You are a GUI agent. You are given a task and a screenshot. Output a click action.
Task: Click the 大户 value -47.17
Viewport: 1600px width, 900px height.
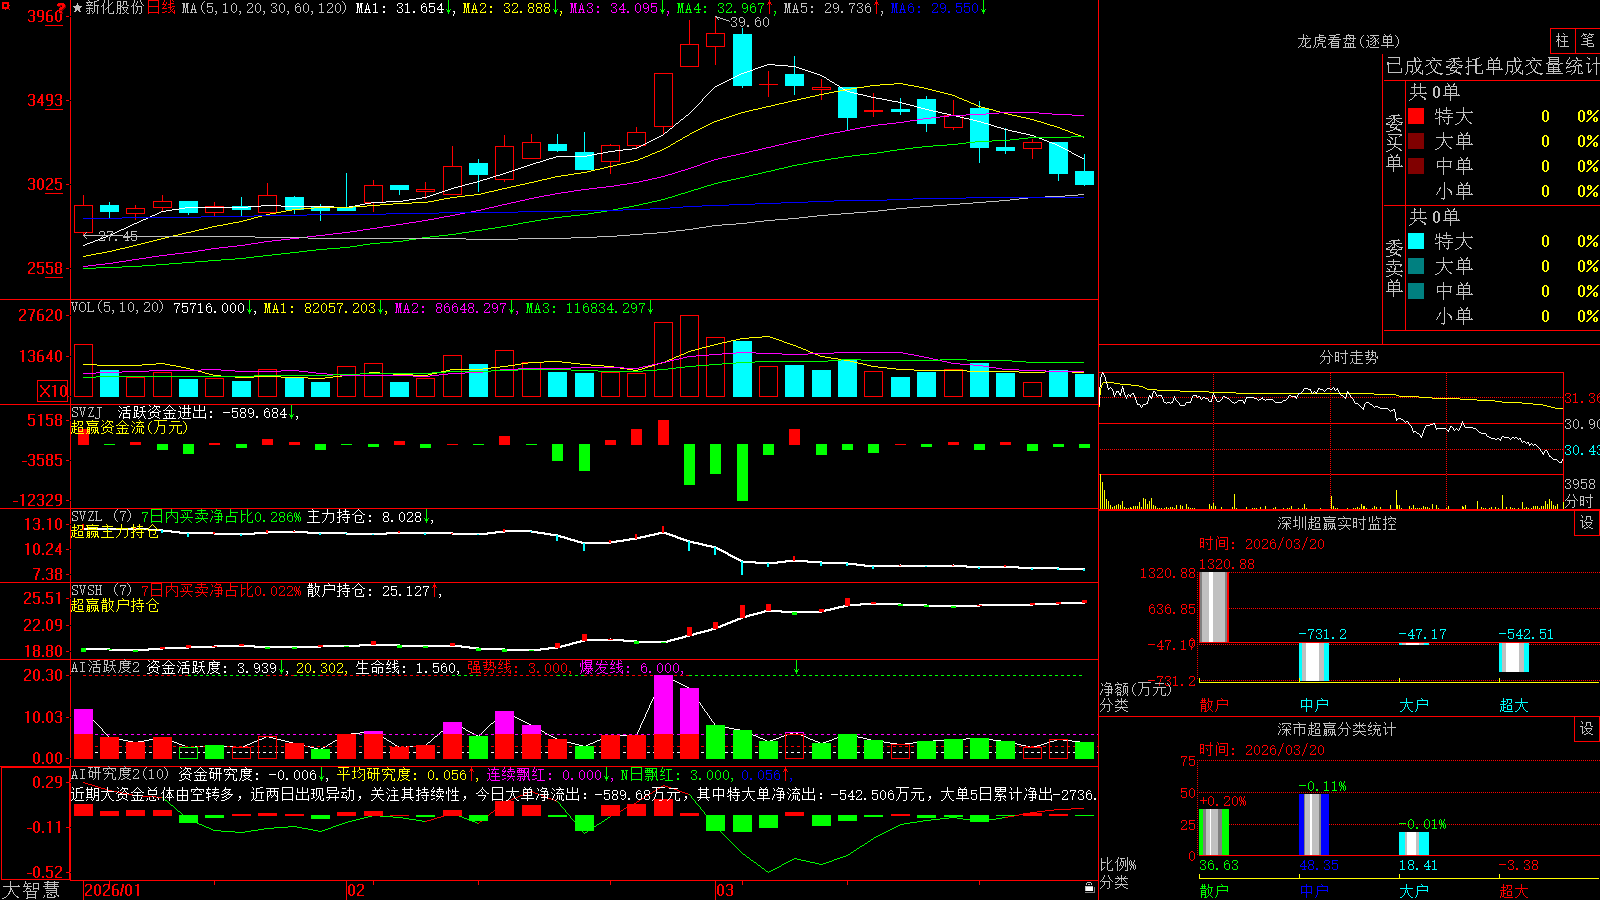(1422, 634)
